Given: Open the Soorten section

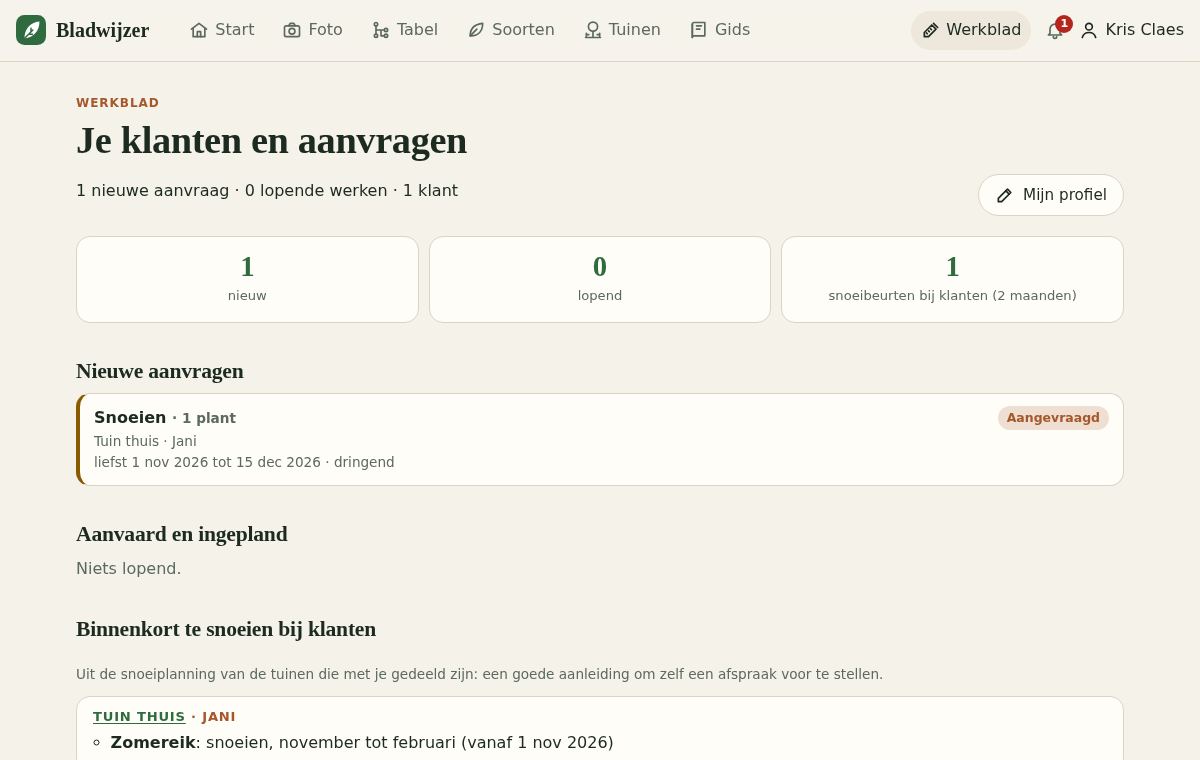Looking at the screenshot, I should click(511, 30).
